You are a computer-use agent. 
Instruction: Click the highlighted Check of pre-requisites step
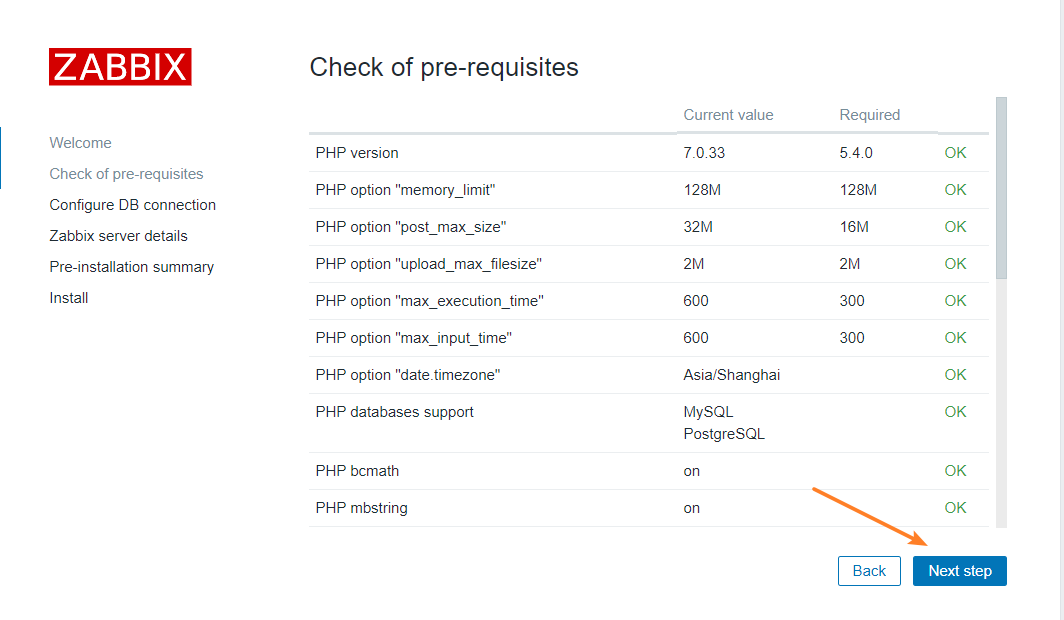coord(126,173)
